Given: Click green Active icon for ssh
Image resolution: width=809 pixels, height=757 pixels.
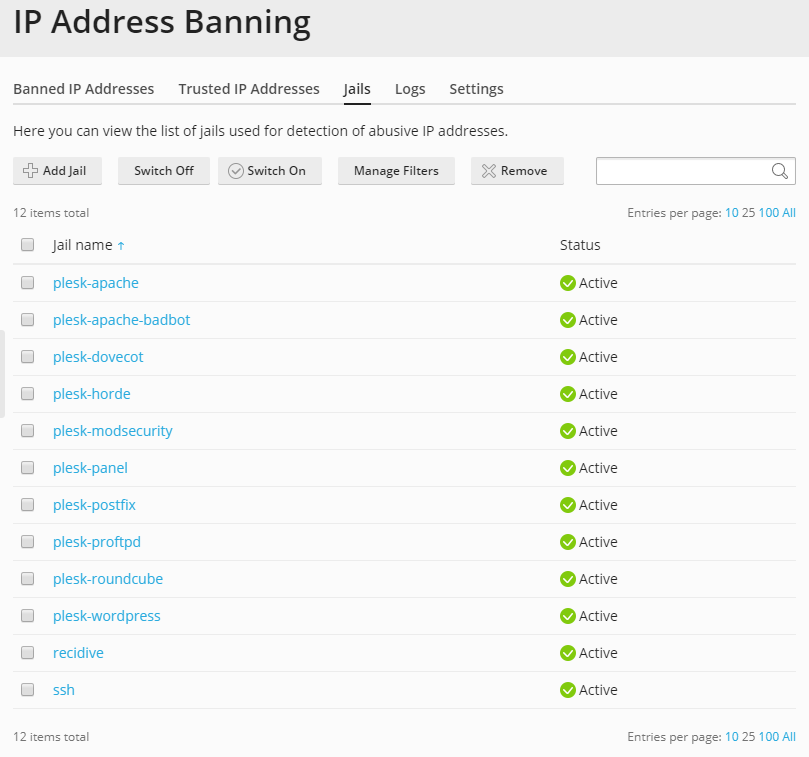Looking at the screenshot, I should pos(568,690).
